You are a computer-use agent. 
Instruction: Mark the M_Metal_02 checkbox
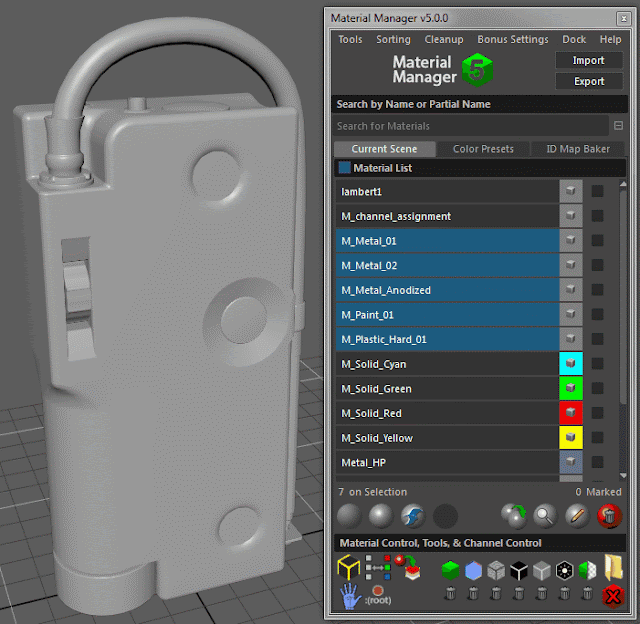[x=598, y=265]
